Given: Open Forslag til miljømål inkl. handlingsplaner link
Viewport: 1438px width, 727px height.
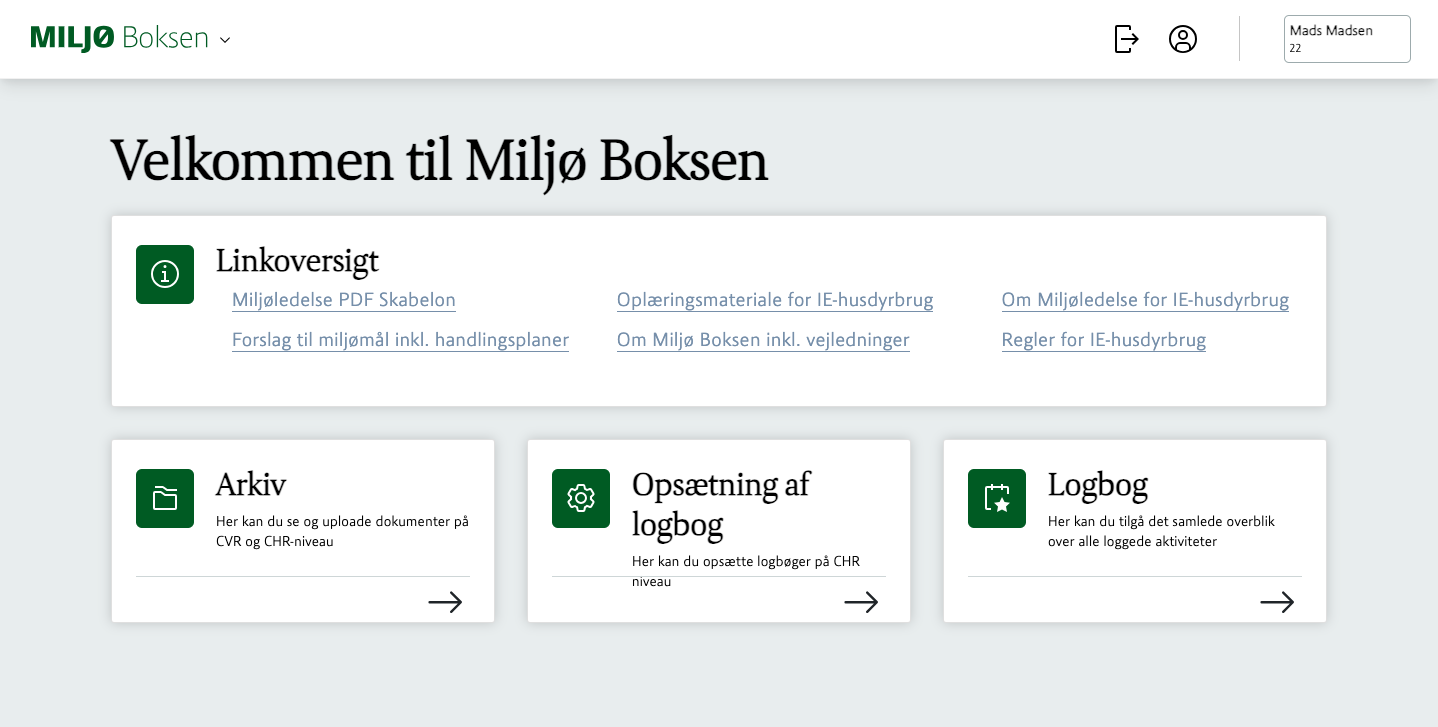Looking at the screenshot, I should coord(400,340).
